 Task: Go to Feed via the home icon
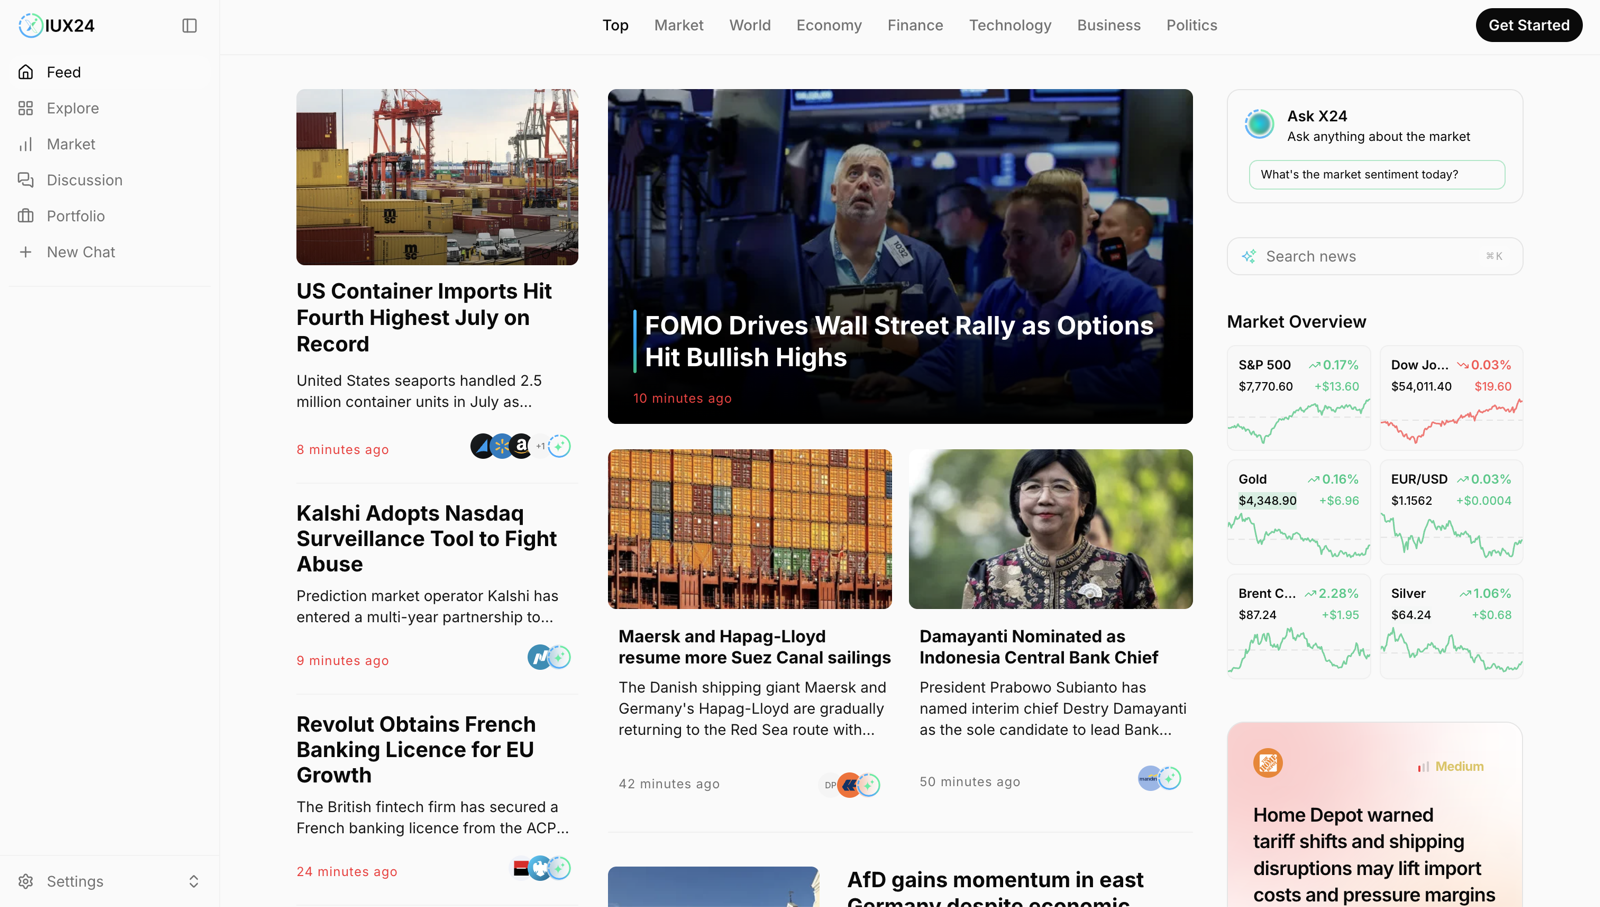click(26, 72)
